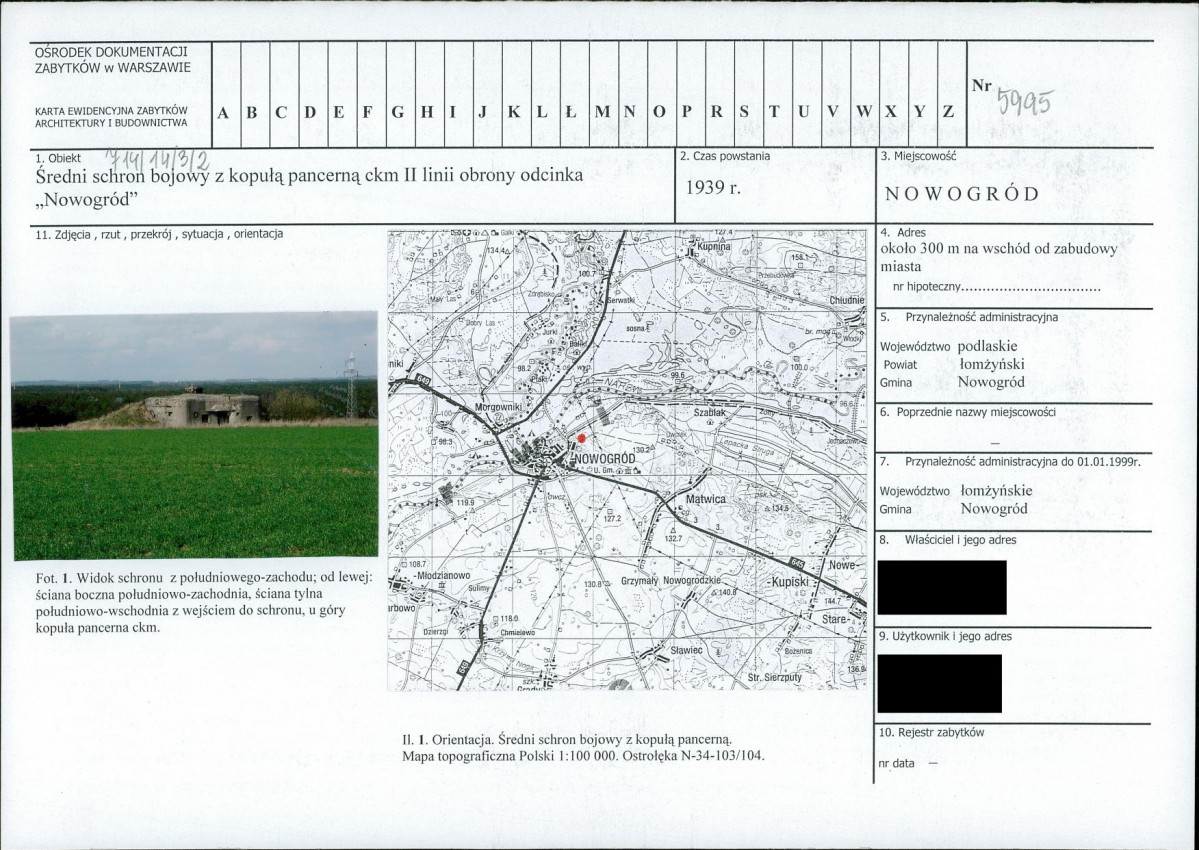Click the letter M index cell

click(x=604, y=94)
